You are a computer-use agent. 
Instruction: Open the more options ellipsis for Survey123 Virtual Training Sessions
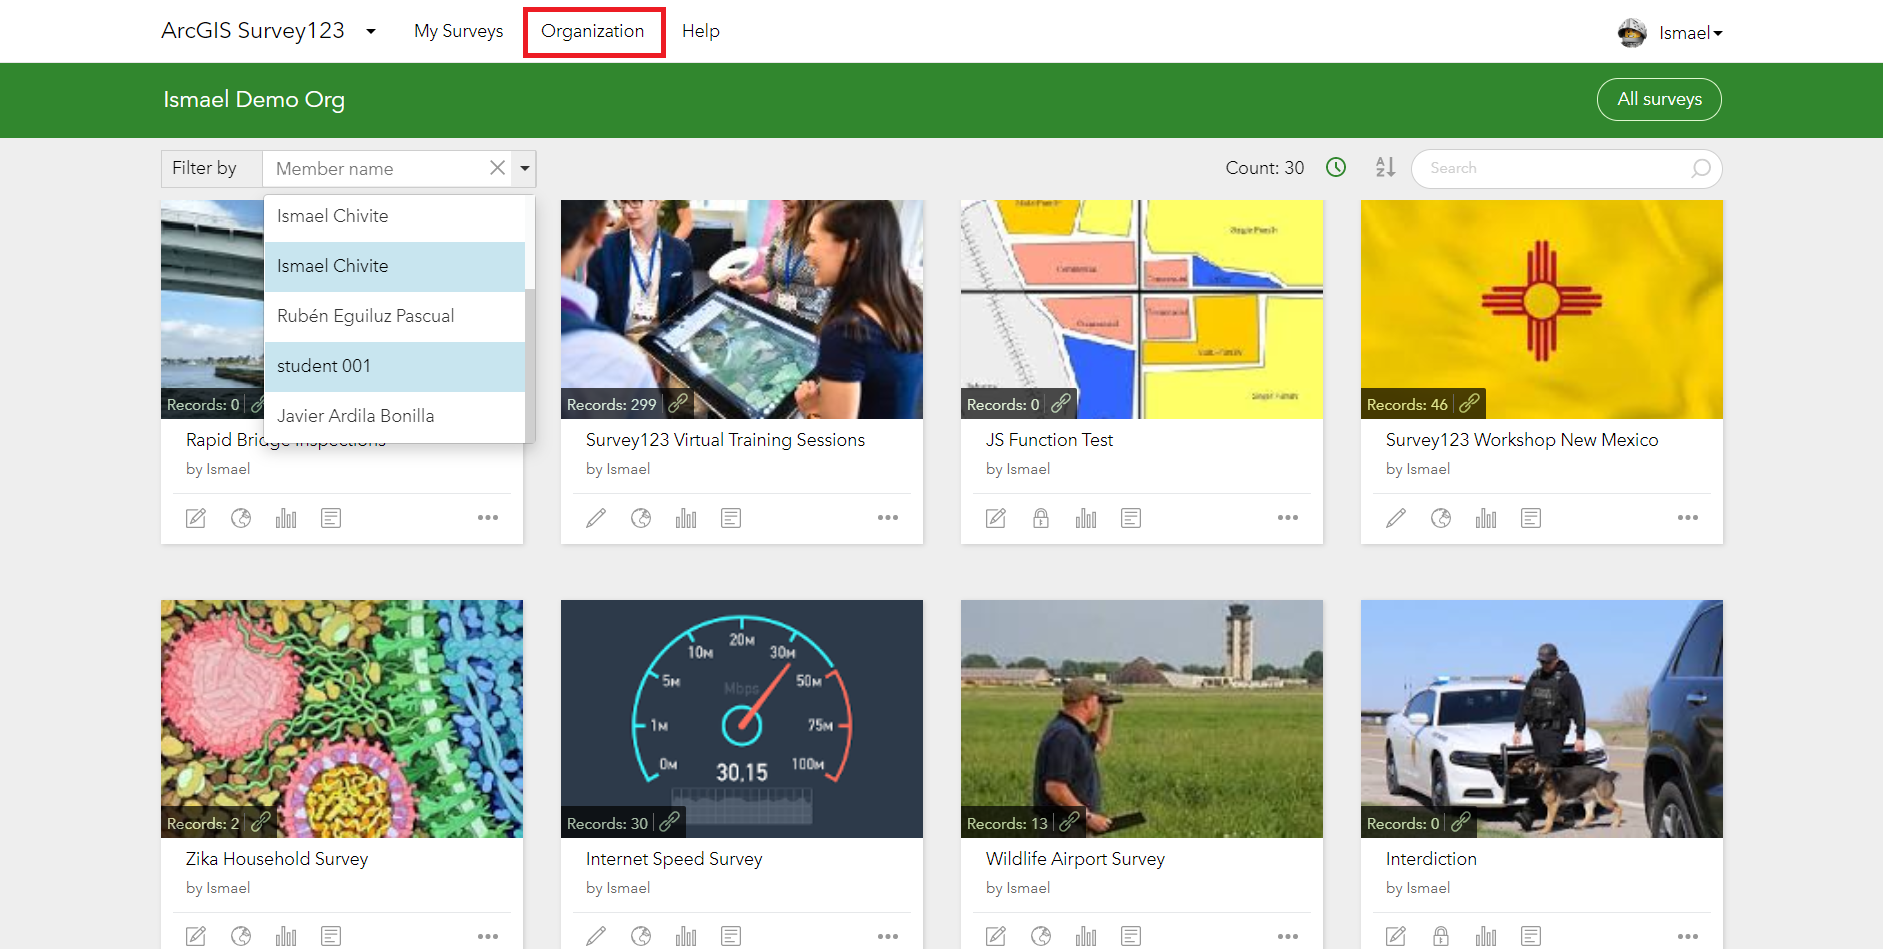pyautogui.click(x=888, y=518)
